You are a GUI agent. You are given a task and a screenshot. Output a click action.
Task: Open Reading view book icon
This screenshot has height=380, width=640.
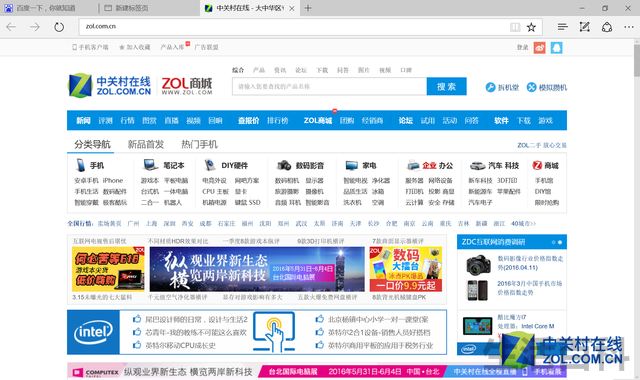515,27
